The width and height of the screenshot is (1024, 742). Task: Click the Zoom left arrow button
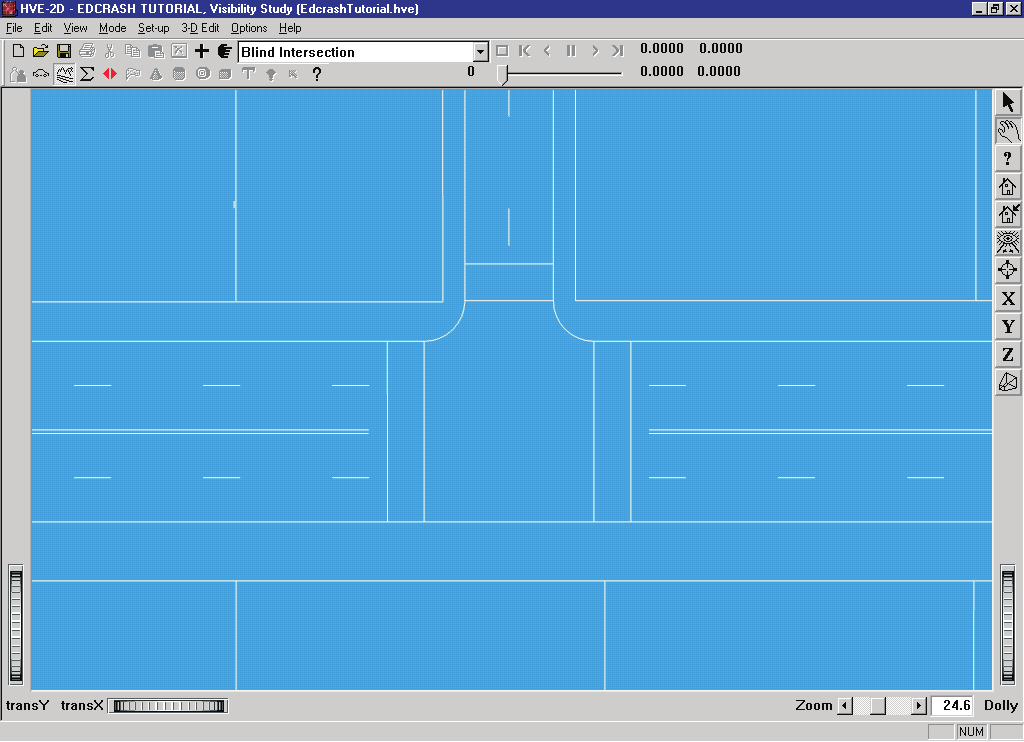(845, 705)
